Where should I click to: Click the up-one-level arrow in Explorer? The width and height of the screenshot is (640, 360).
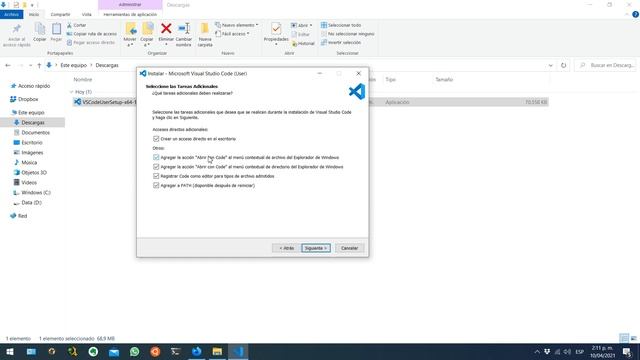(x=39, y=65)
